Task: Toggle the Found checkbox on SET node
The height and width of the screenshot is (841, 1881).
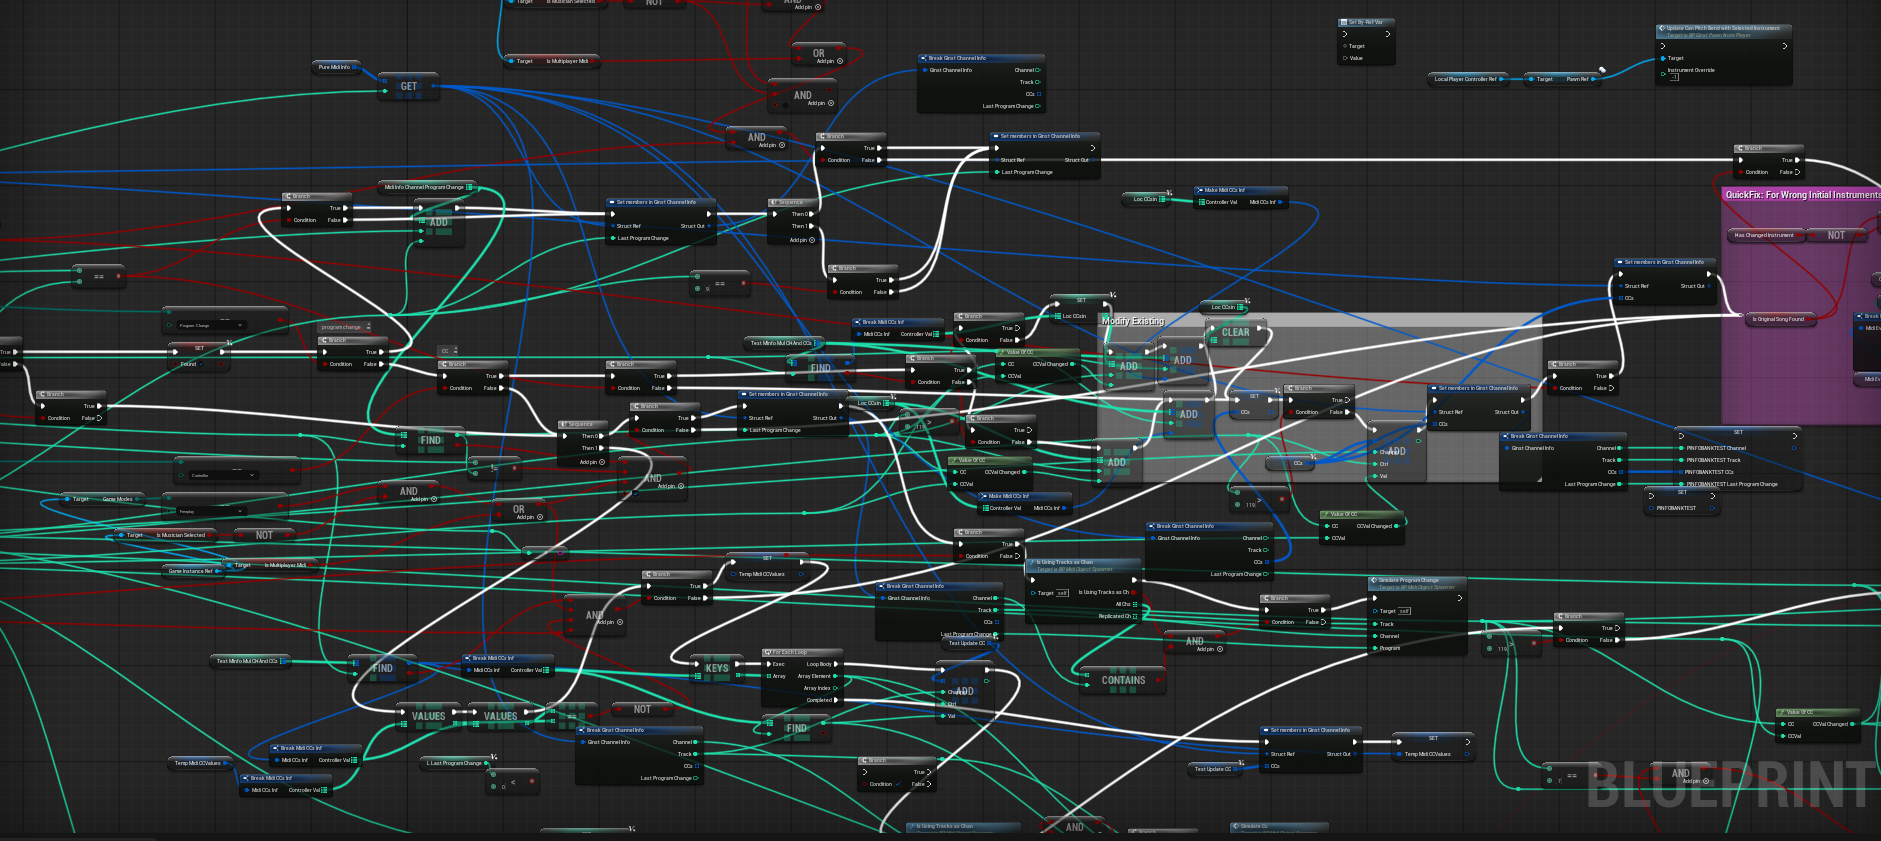Action: pos(202,364)
